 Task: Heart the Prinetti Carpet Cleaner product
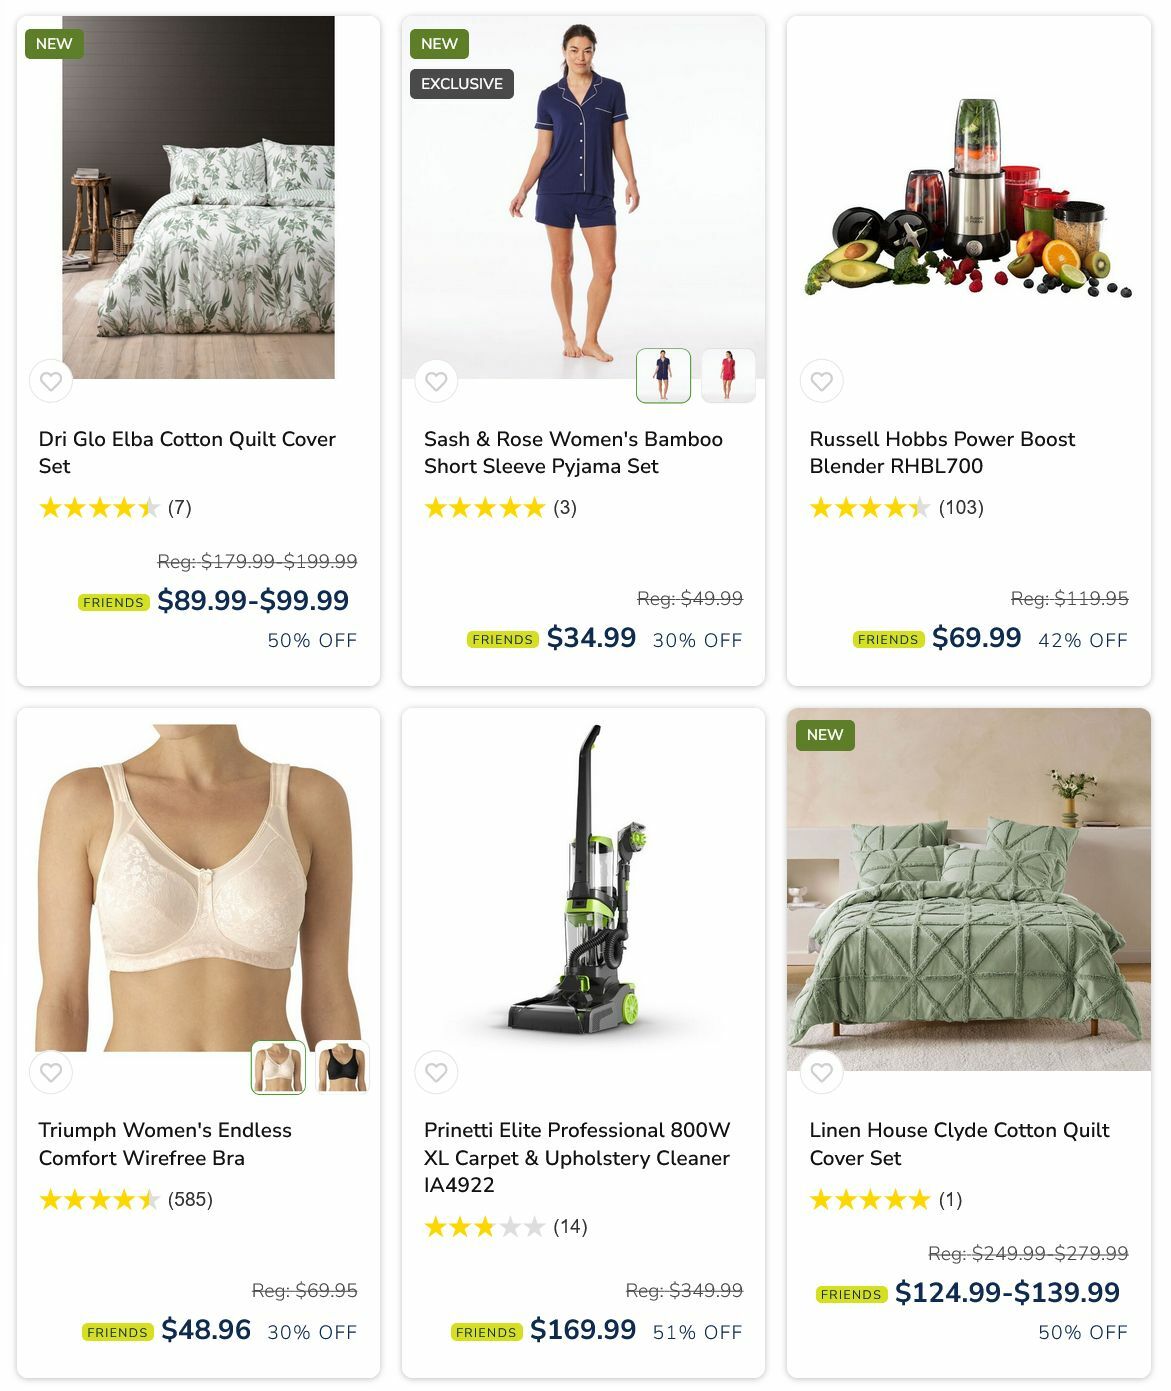(x=436, y=1073)
